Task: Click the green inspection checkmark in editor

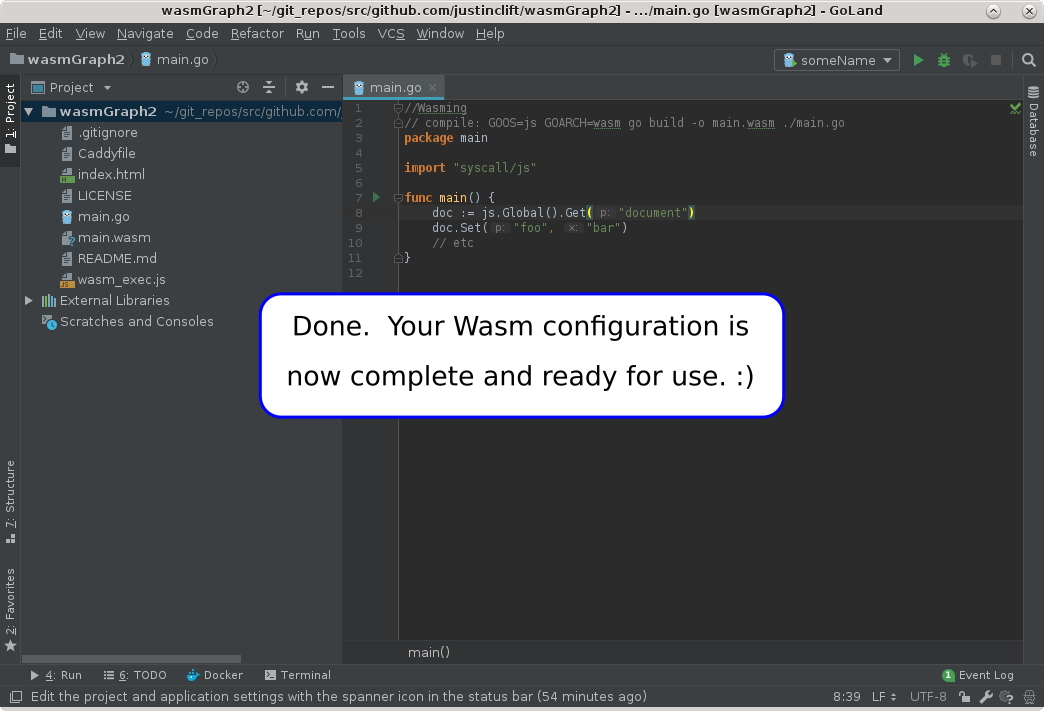Action: coord(1015,108)
